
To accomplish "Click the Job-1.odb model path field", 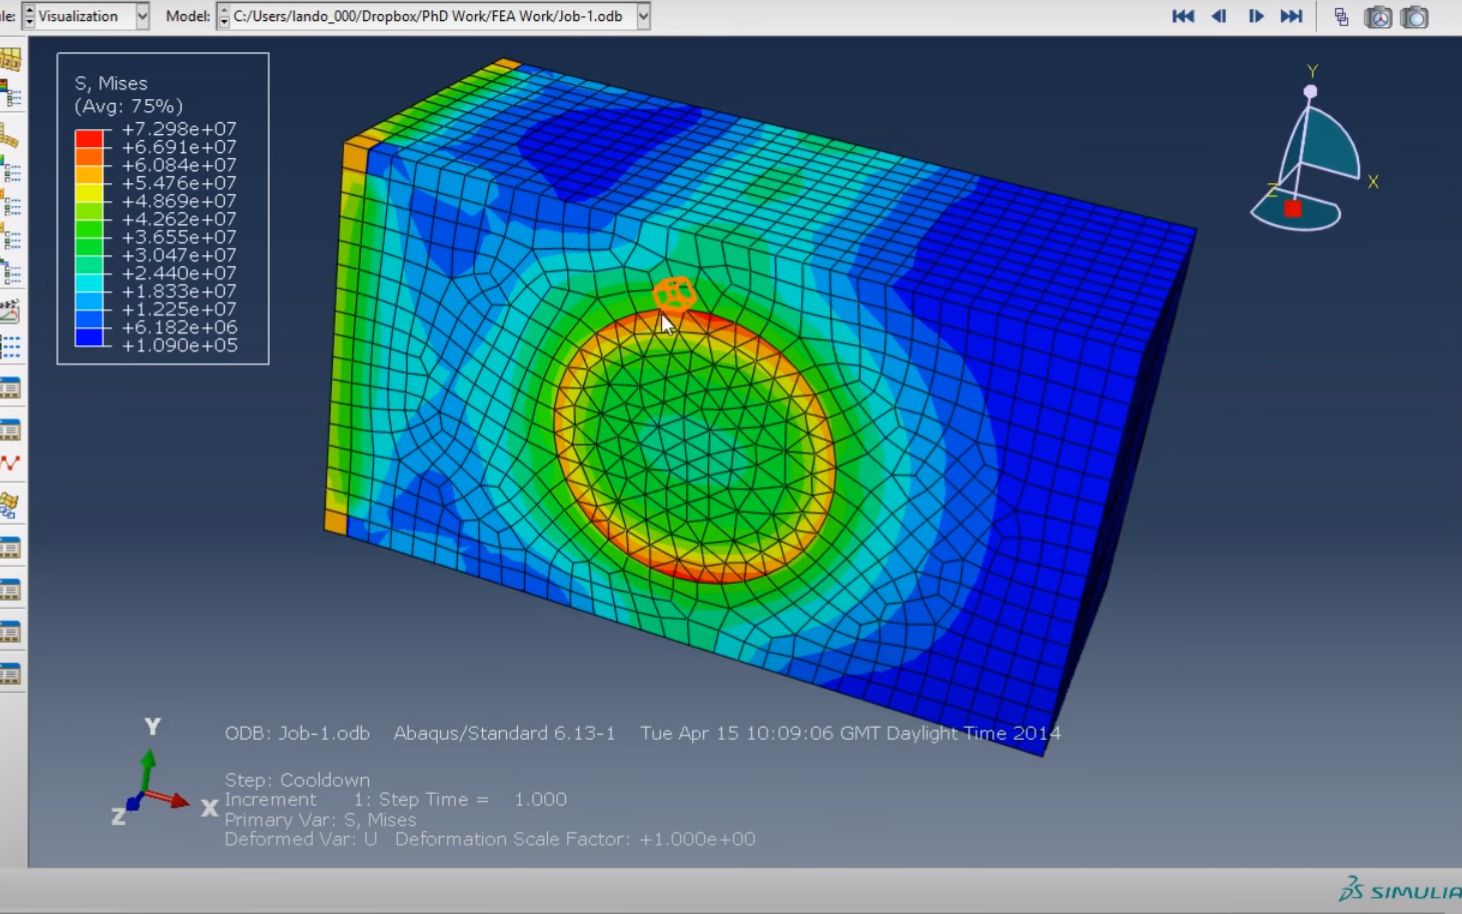I will tap(433, 16).
